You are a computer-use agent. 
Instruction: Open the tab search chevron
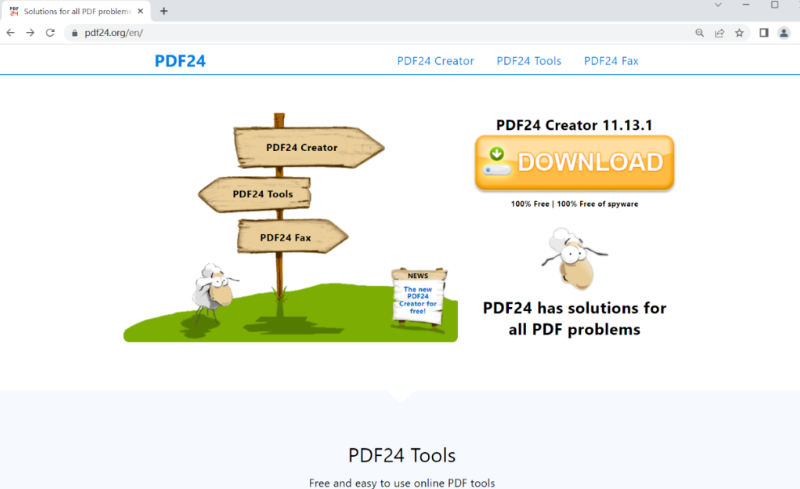[718, 5]
